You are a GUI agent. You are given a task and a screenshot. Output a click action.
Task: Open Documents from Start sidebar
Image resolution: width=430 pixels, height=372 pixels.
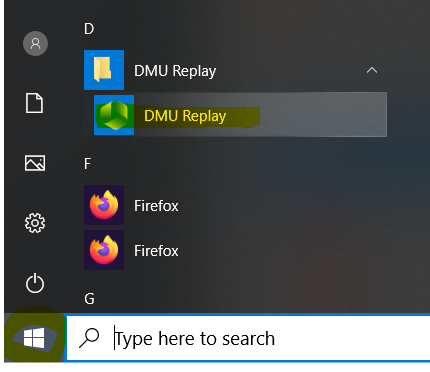point(35,103)
